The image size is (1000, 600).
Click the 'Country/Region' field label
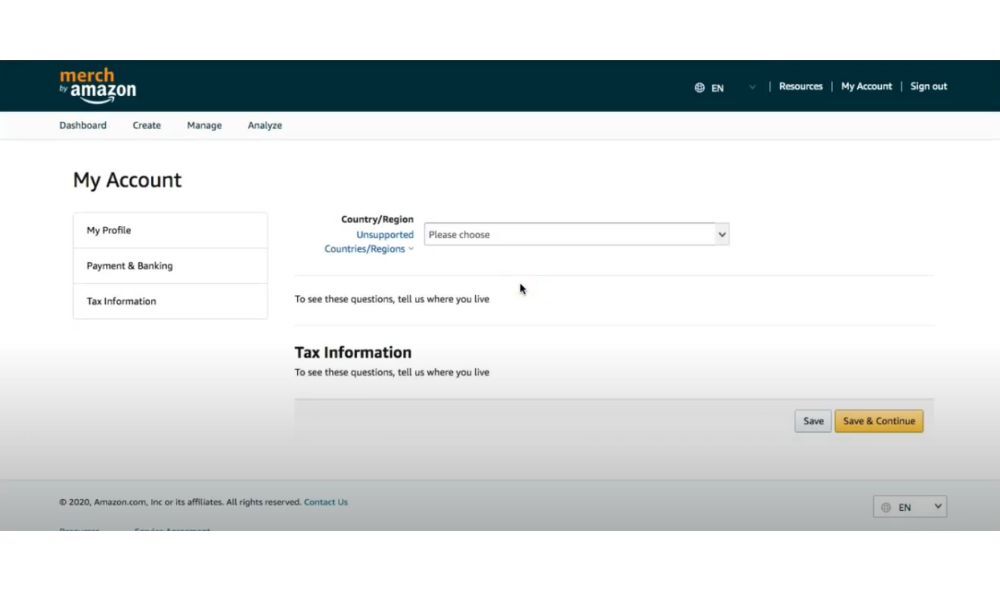pyautogui.click(x=377, y=219)
